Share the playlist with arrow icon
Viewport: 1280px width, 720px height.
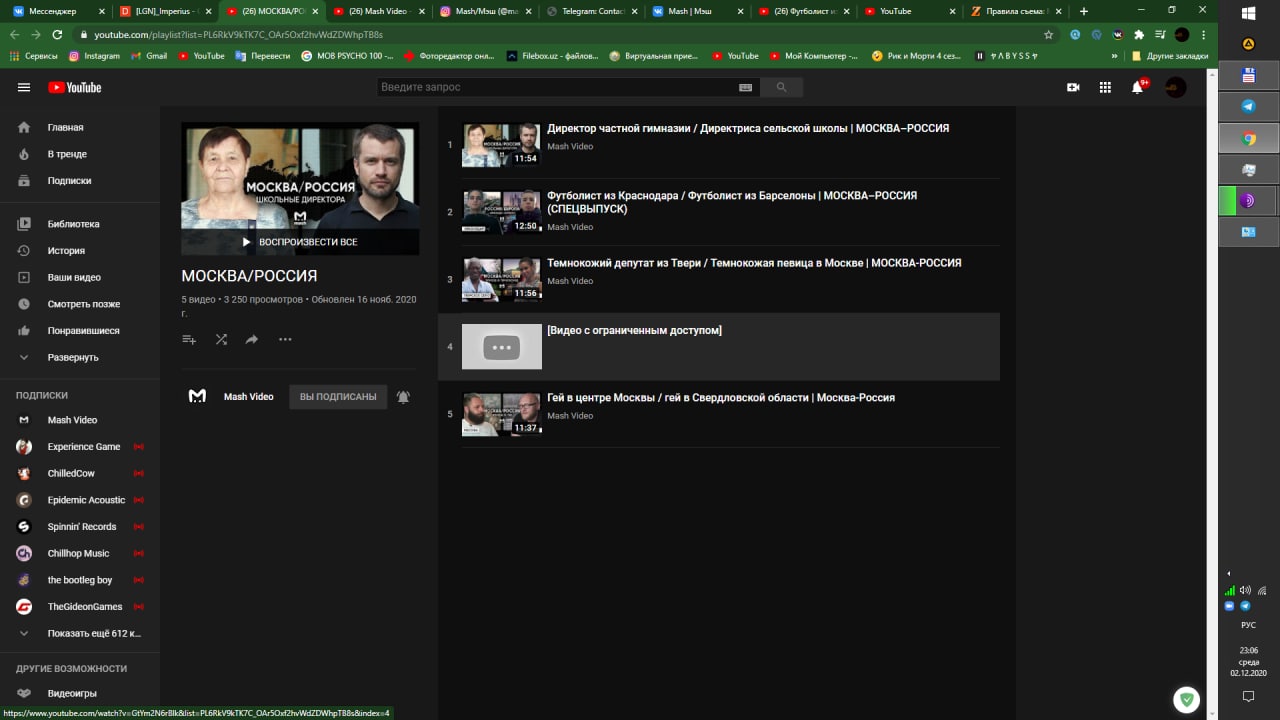click(x=252, y=339)
